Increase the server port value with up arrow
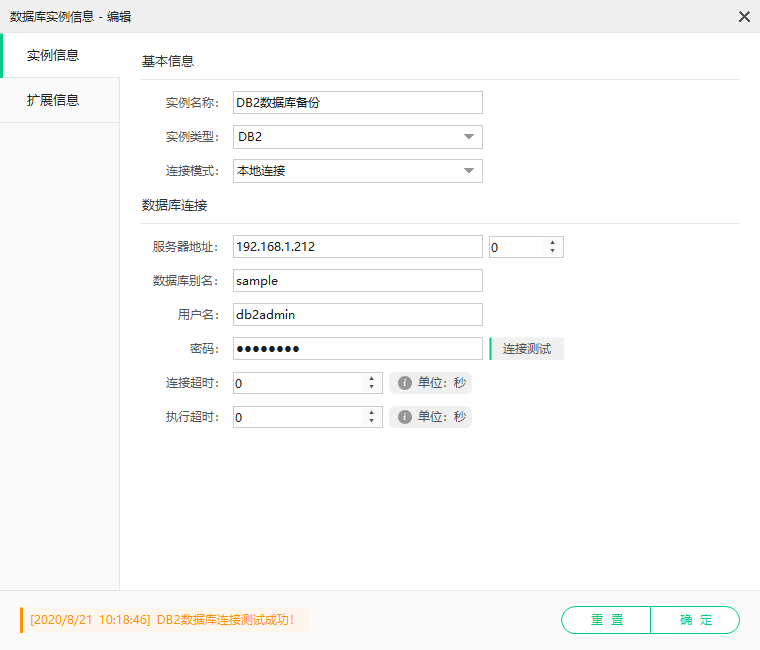The width and height of the screenshot is (760, 650). (x=553, y=242)
